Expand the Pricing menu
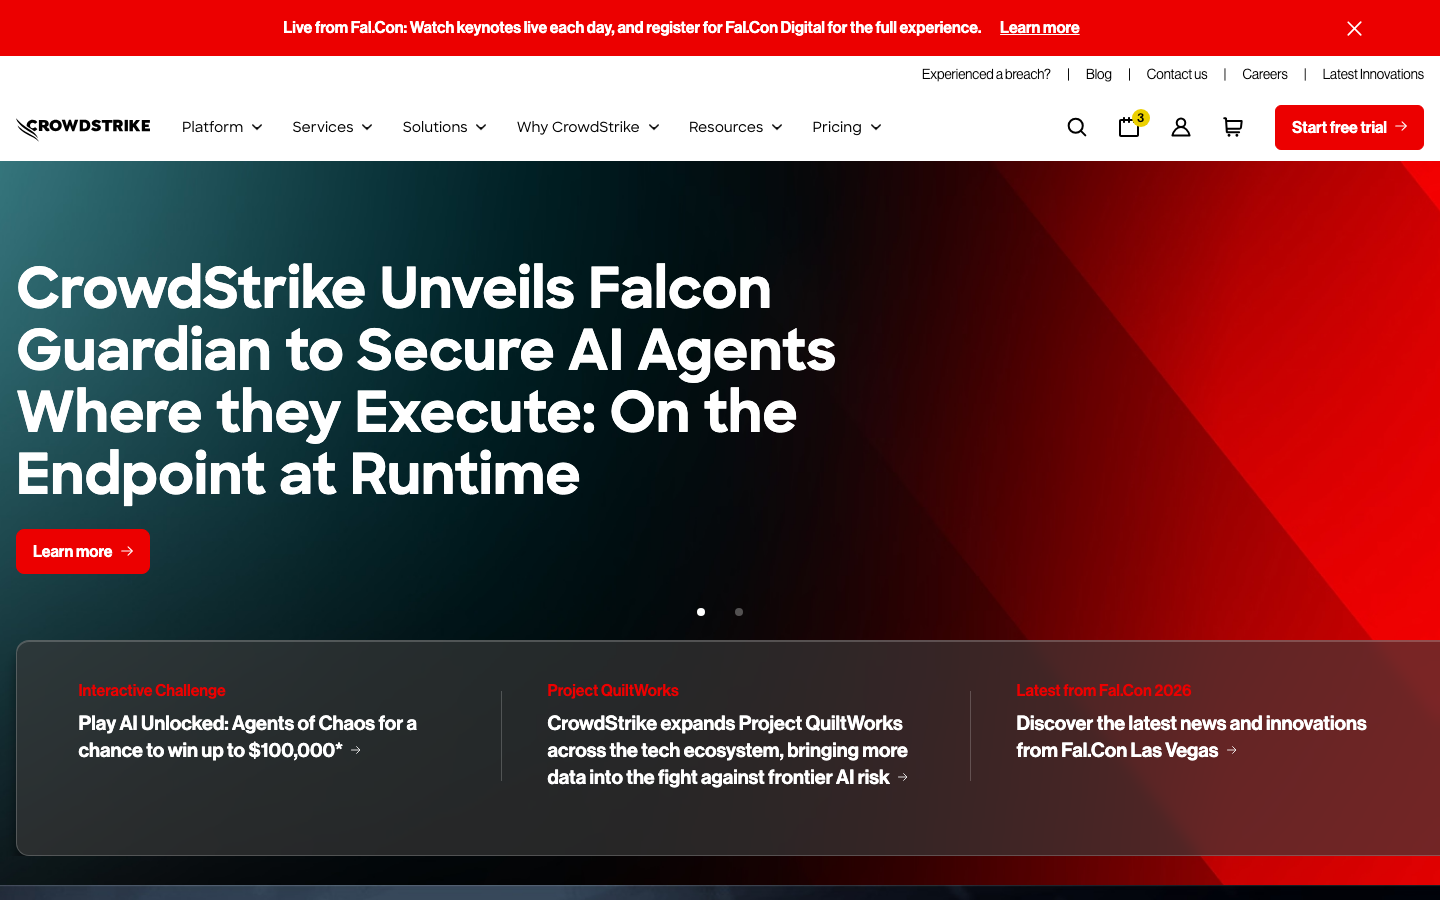 point(846,127)
